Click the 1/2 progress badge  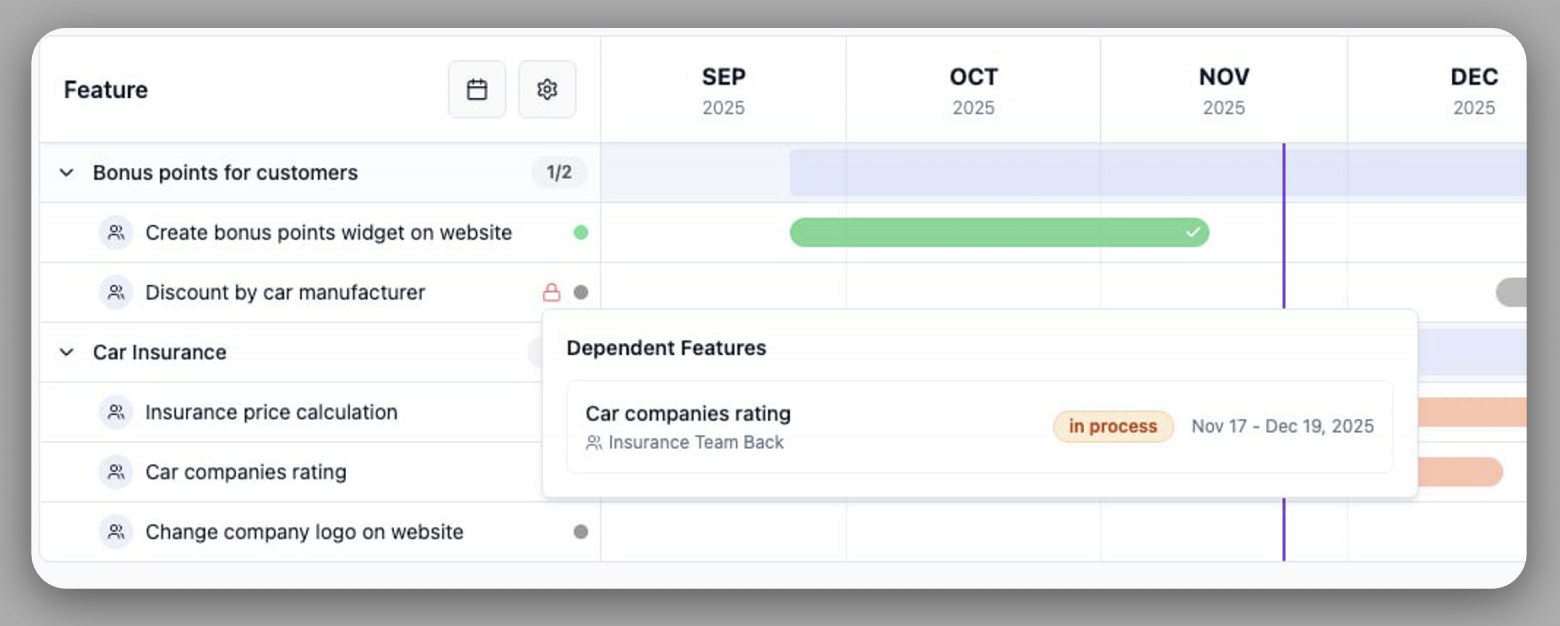[x=559, y=173]
